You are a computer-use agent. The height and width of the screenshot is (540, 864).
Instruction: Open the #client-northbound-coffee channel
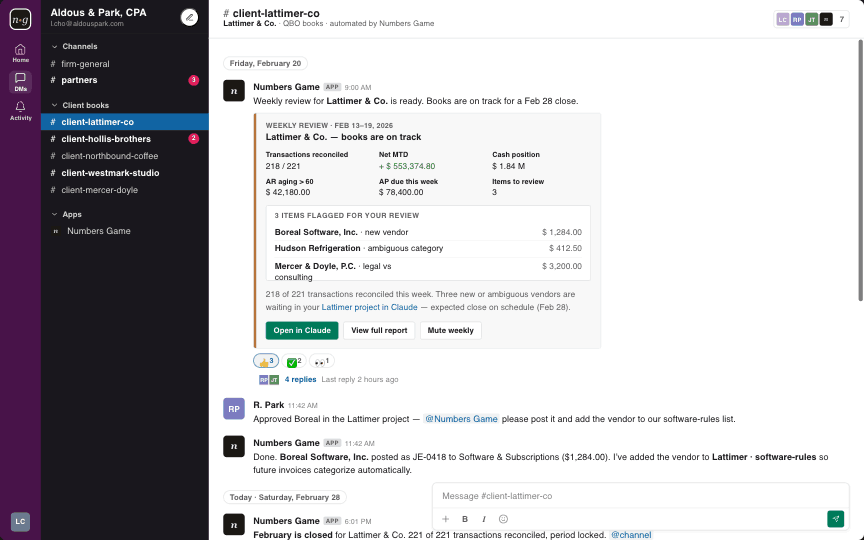pos(125,156)
